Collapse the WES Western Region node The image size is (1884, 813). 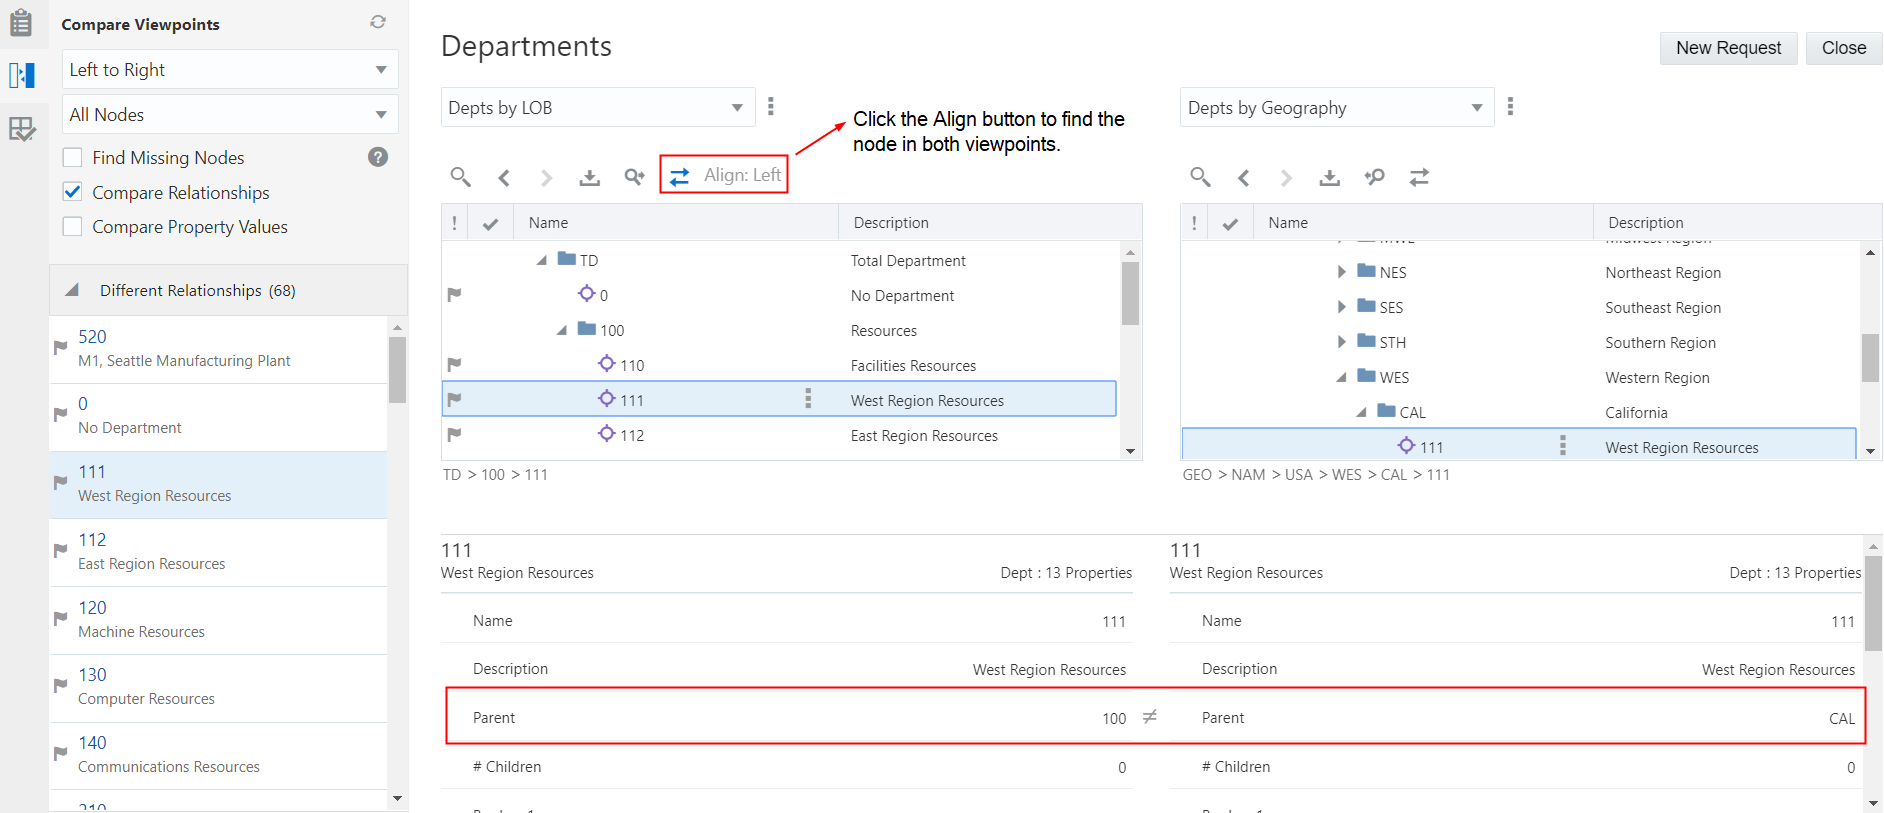[1342, 377]
